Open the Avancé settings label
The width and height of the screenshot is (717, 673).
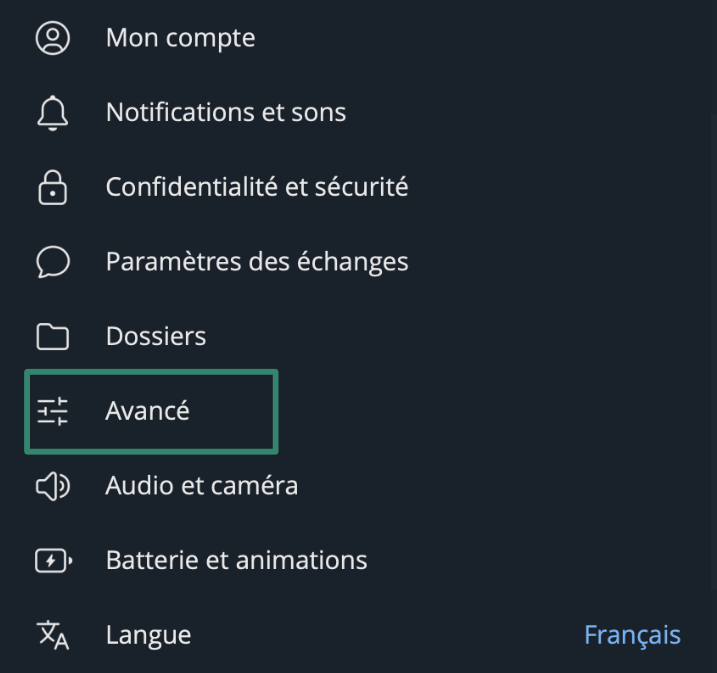click(x=147, y=411)
